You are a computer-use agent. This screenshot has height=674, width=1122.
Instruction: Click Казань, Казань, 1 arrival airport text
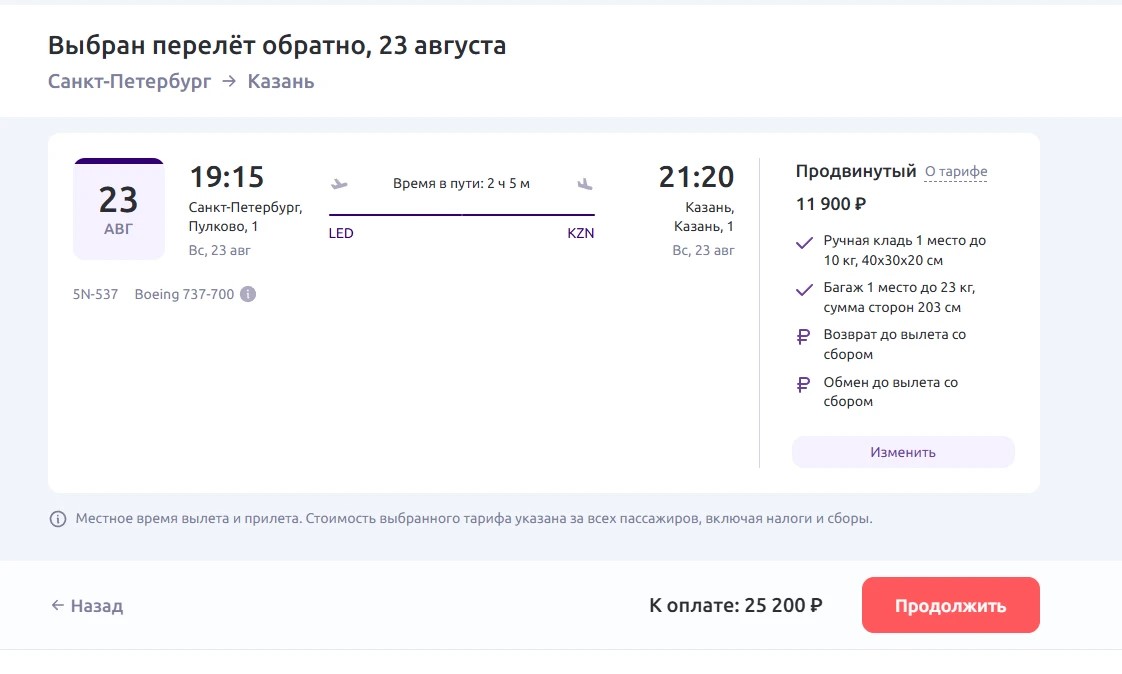[704, 217]
